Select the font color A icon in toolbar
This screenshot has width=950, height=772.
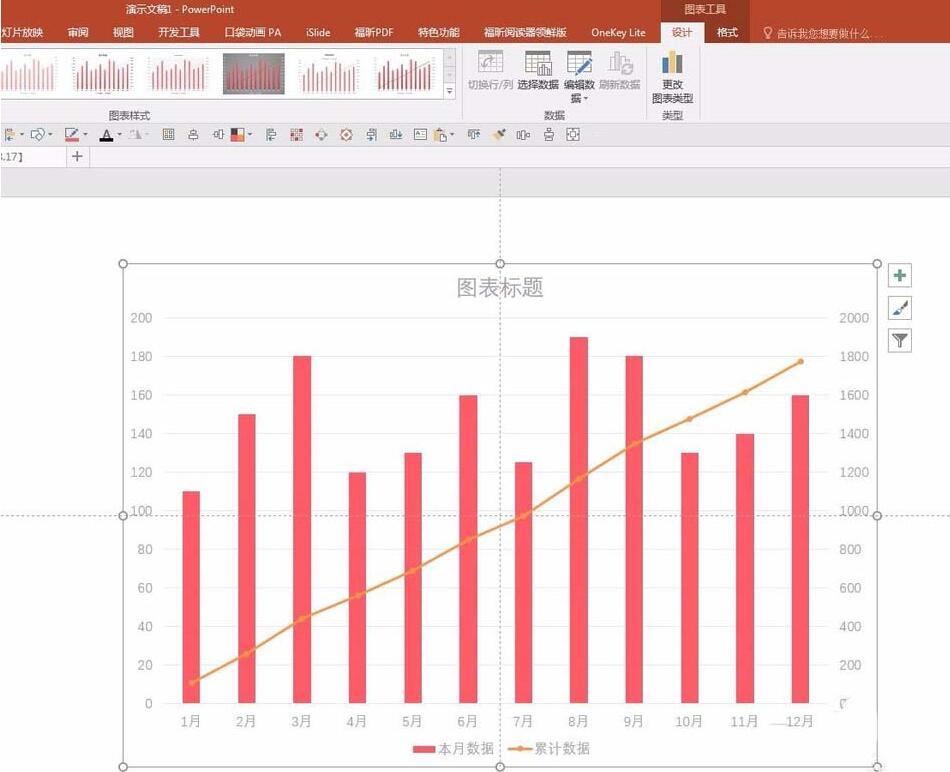107,134
